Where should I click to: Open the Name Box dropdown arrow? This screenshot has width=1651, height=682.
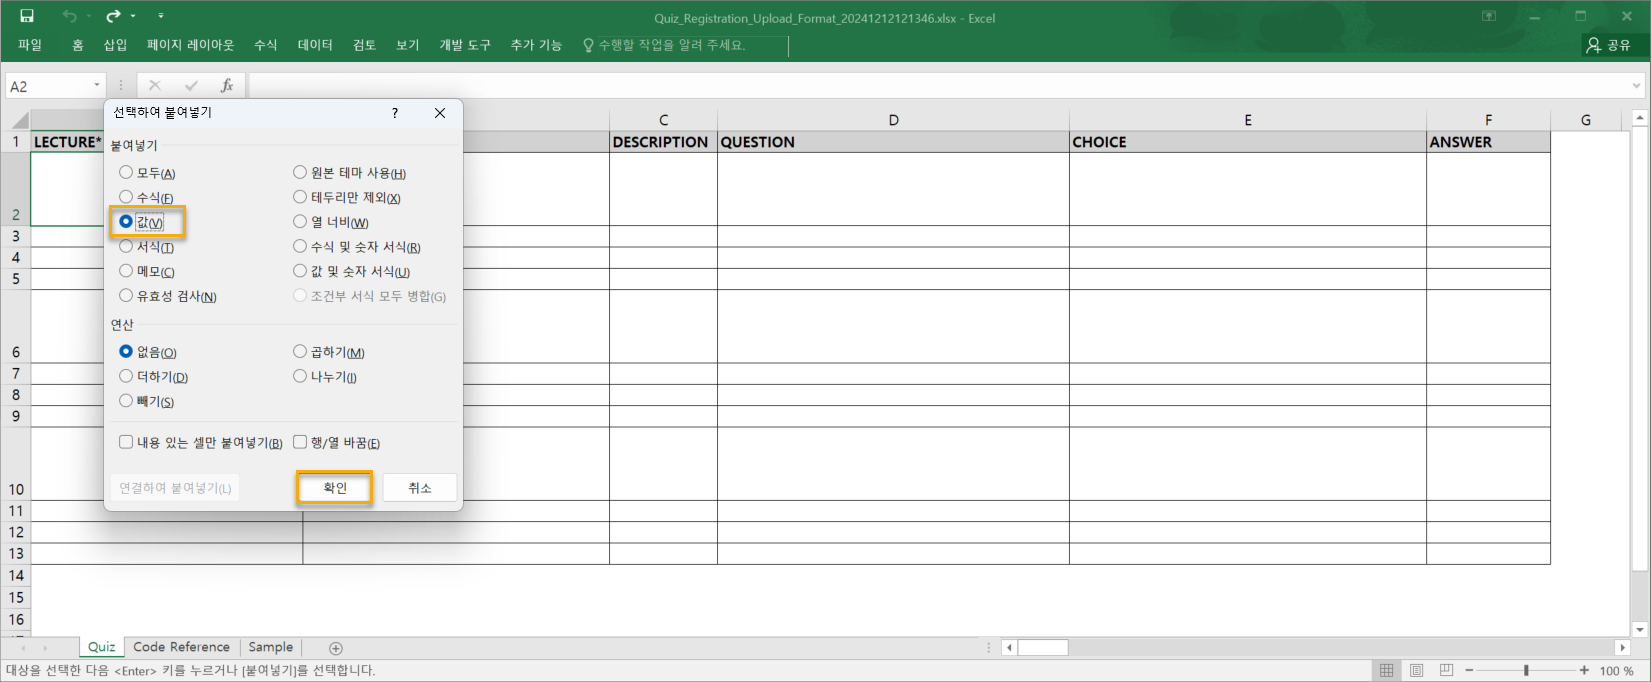tap(97, 86)
